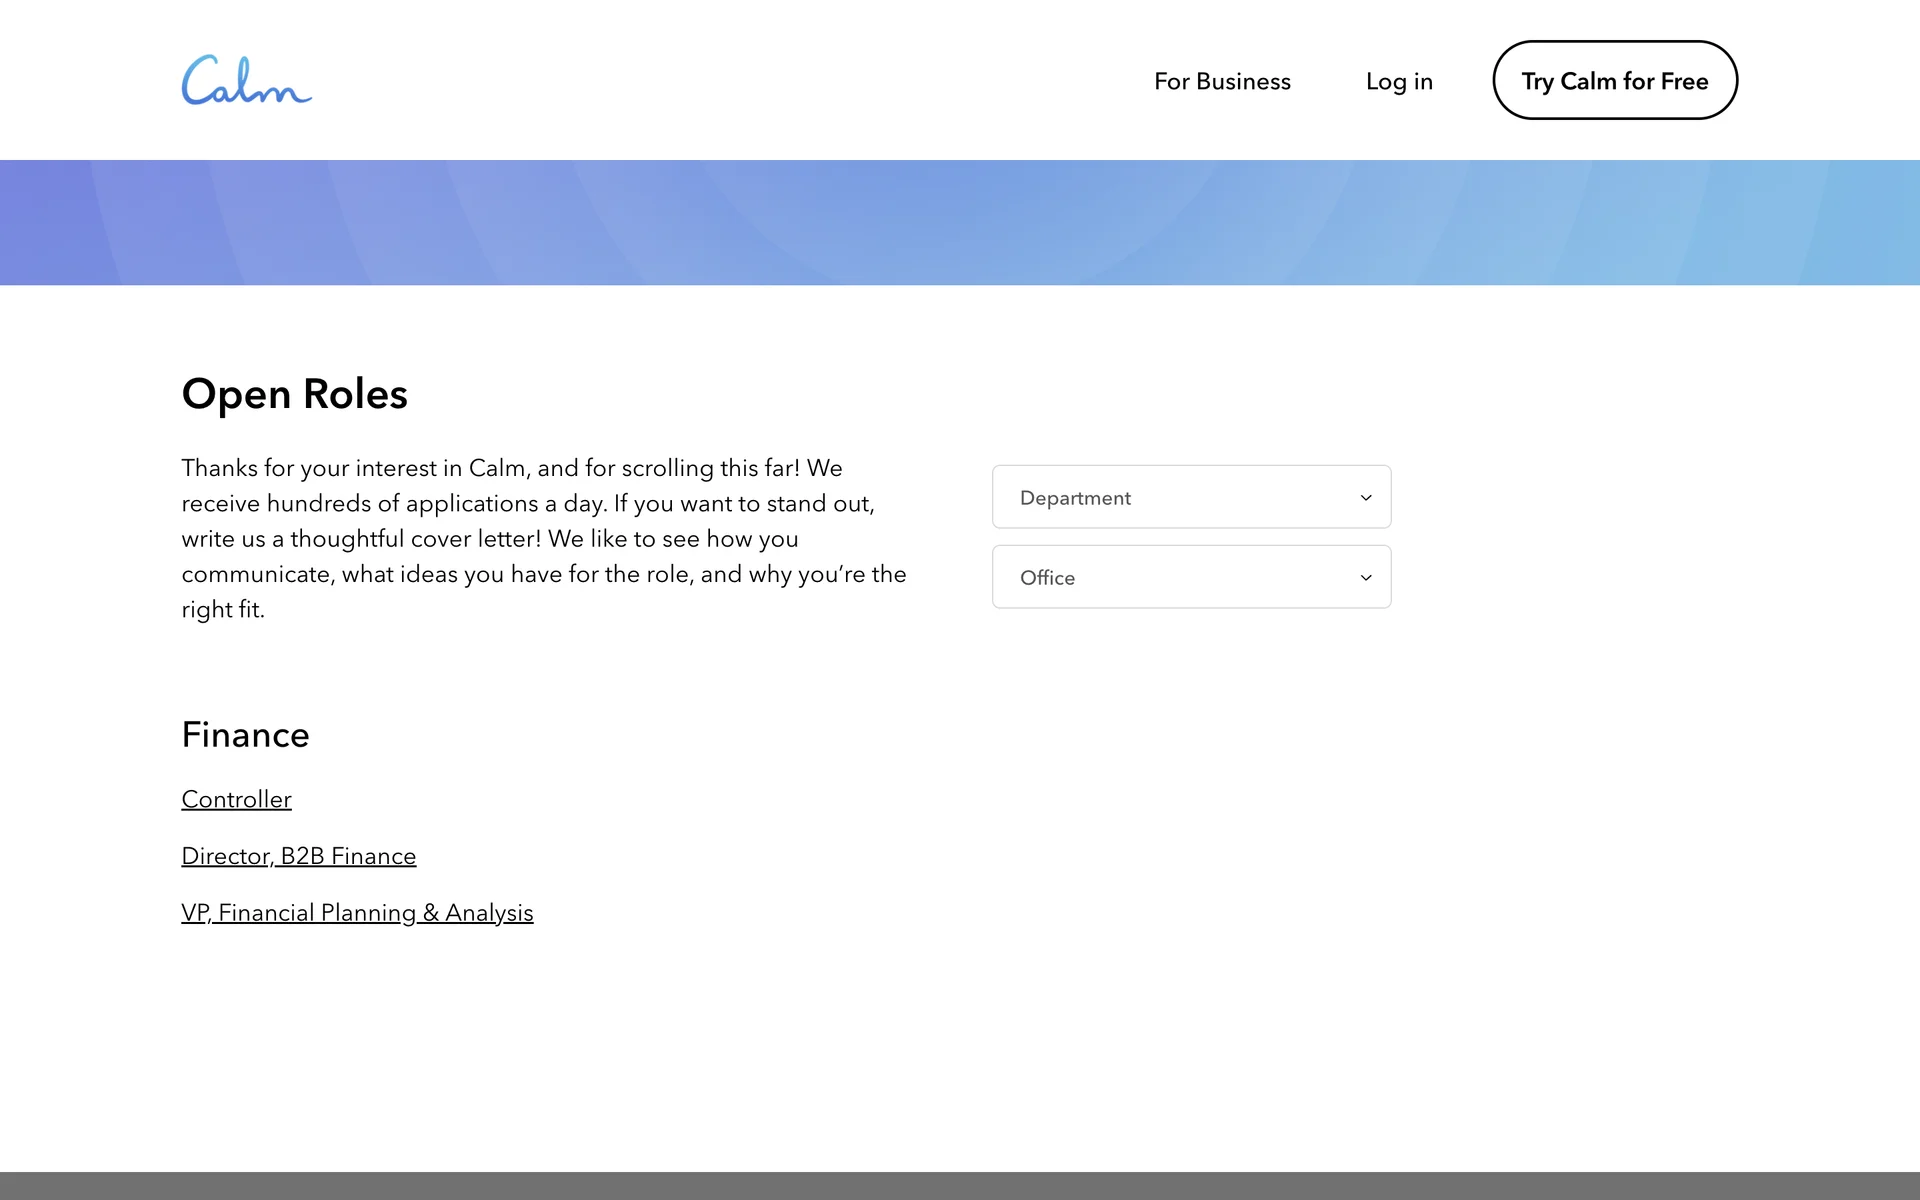Click the Office placeholder text
Viewport: 1920px width, 1200px height.
[1047, 578]
